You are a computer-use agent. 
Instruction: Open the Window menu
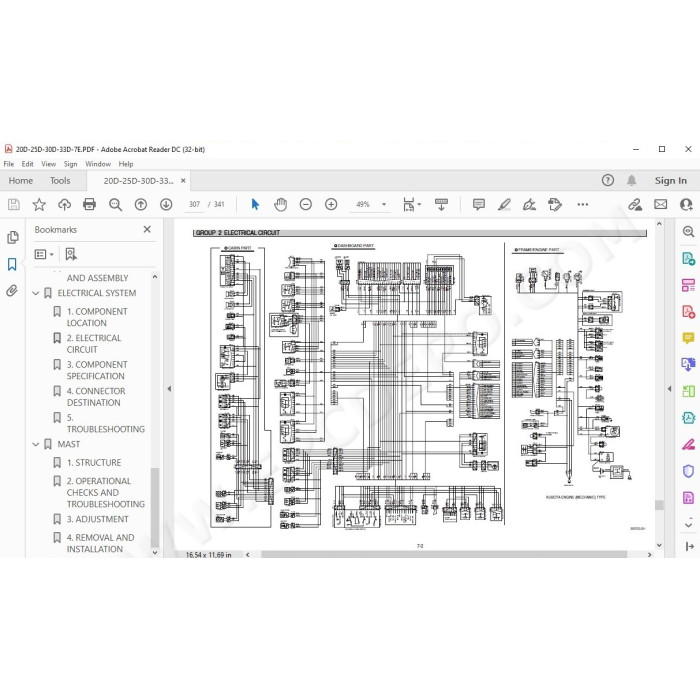click(98, 164)
